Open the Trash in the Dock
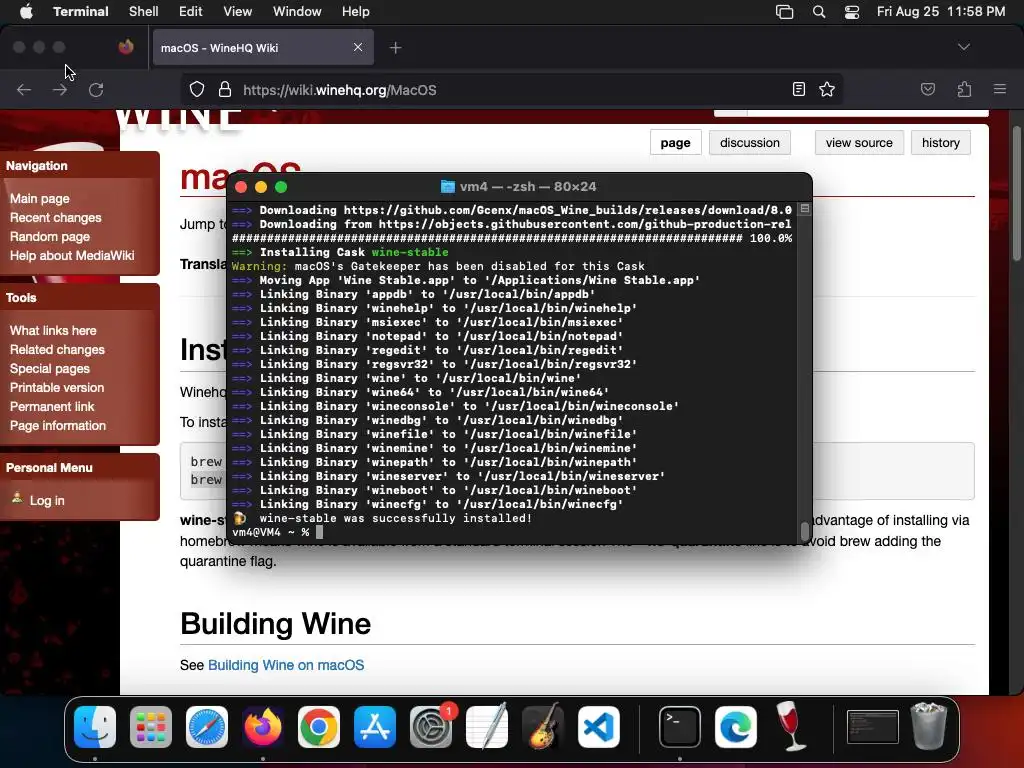 tap(929, 726)
